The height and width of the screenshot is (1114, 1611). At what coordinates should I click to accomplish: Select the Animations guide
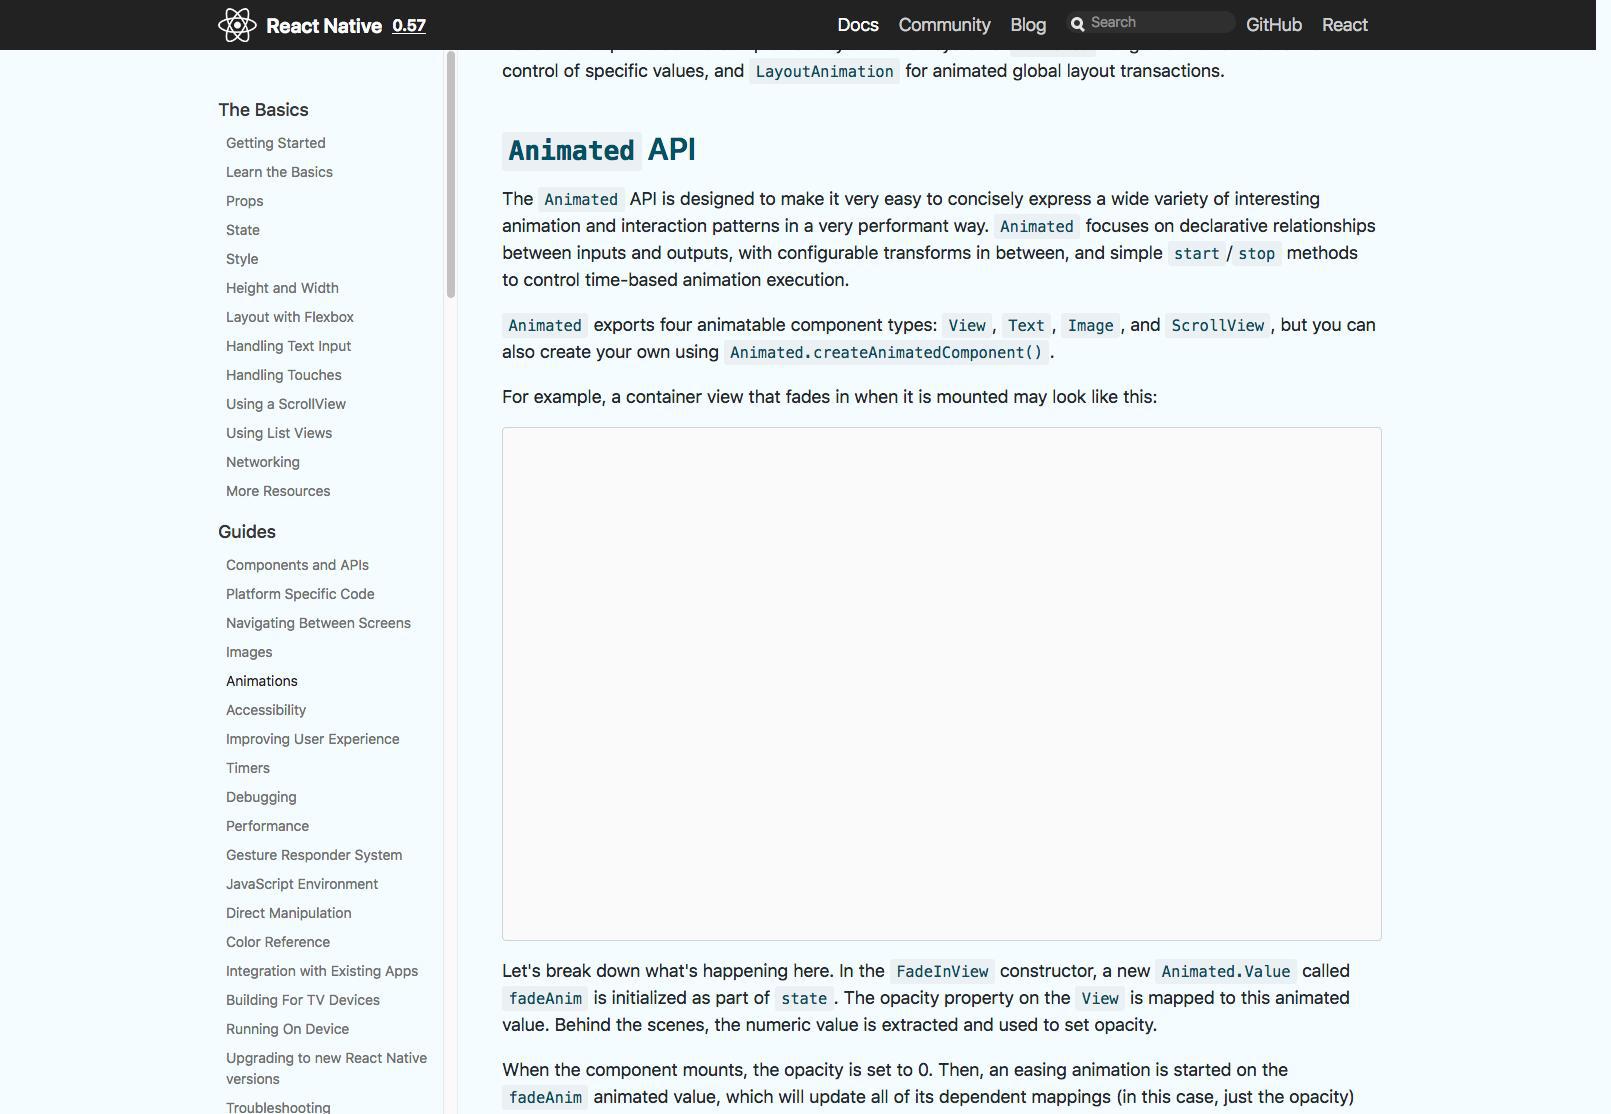click(261, 681)
